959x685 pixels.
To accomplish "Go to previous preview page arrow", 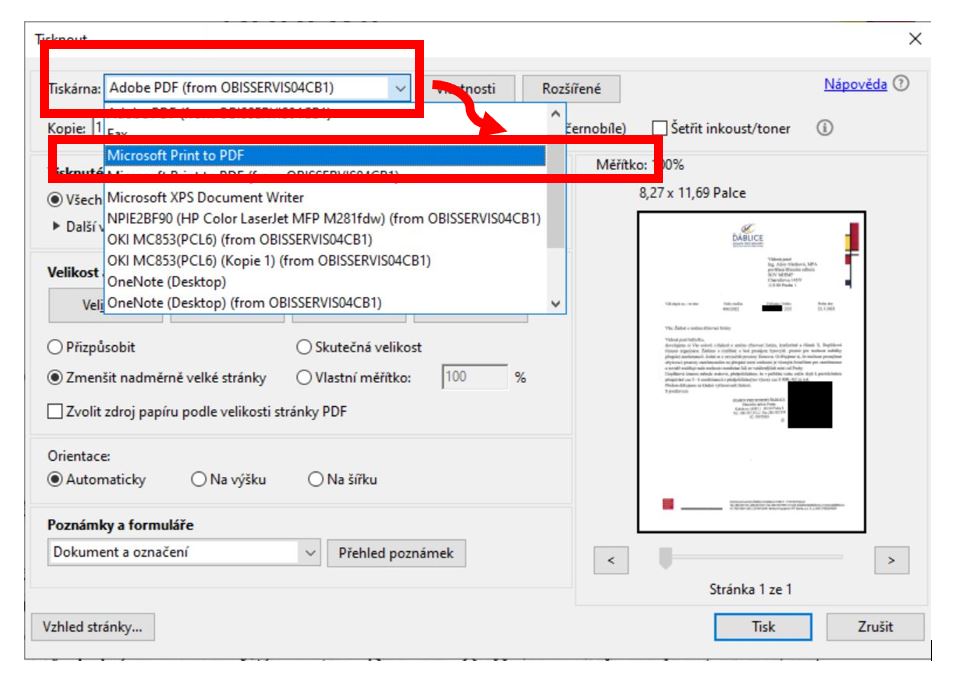I will [611, 560].
